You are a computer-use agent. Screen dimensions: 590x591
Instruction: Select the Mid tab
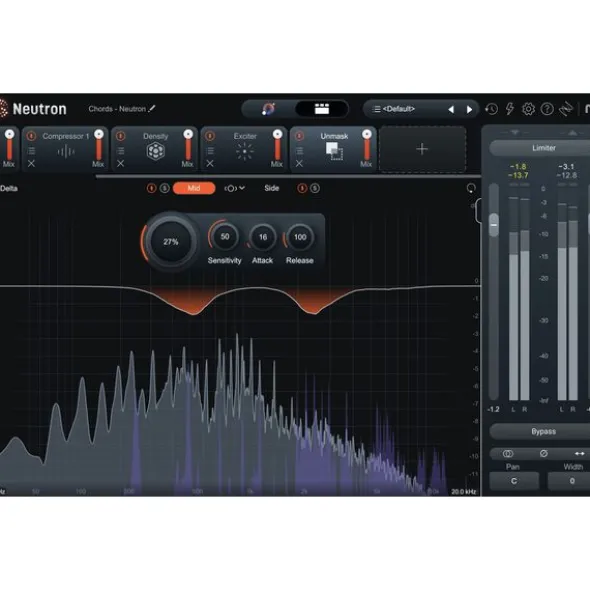pyautogui.click(x=194, y=188)
